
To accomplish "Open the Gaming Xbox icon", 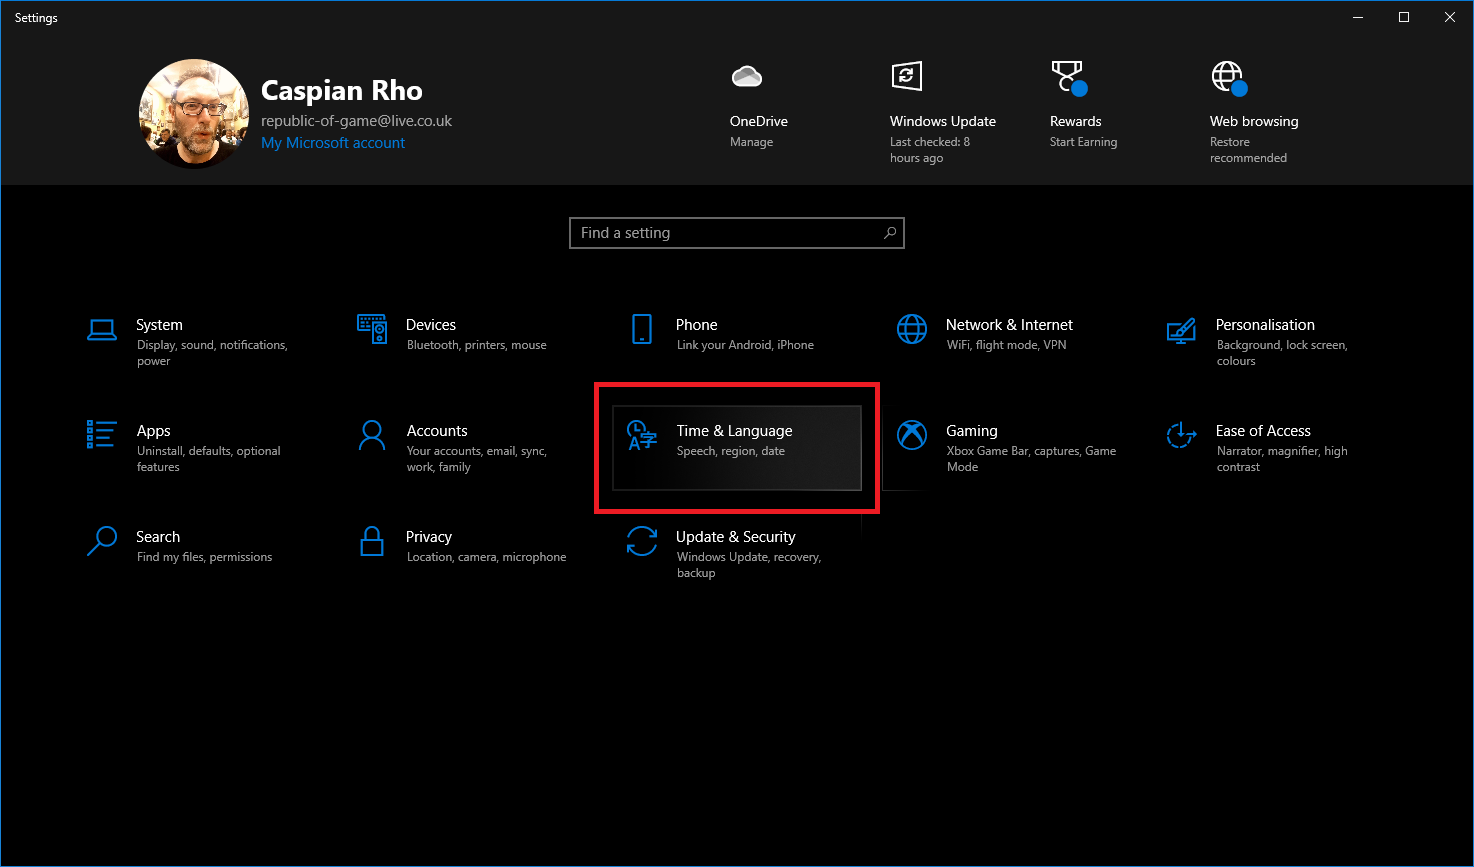I will coord(912,435).
